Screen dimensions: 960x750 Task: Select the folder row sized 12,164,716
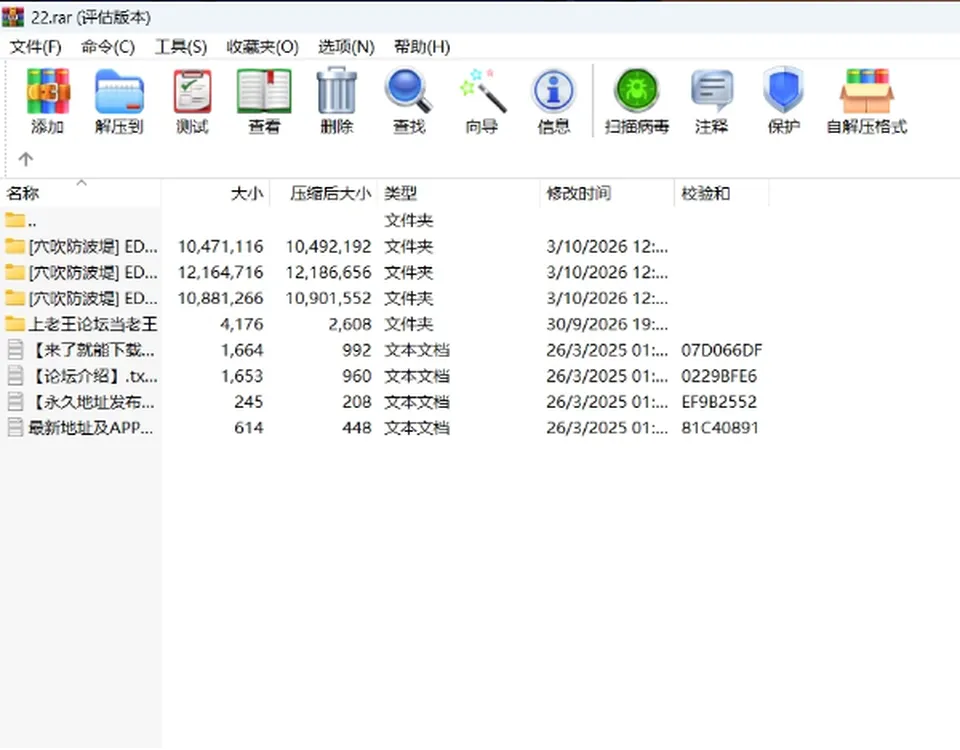click(384, 272)
